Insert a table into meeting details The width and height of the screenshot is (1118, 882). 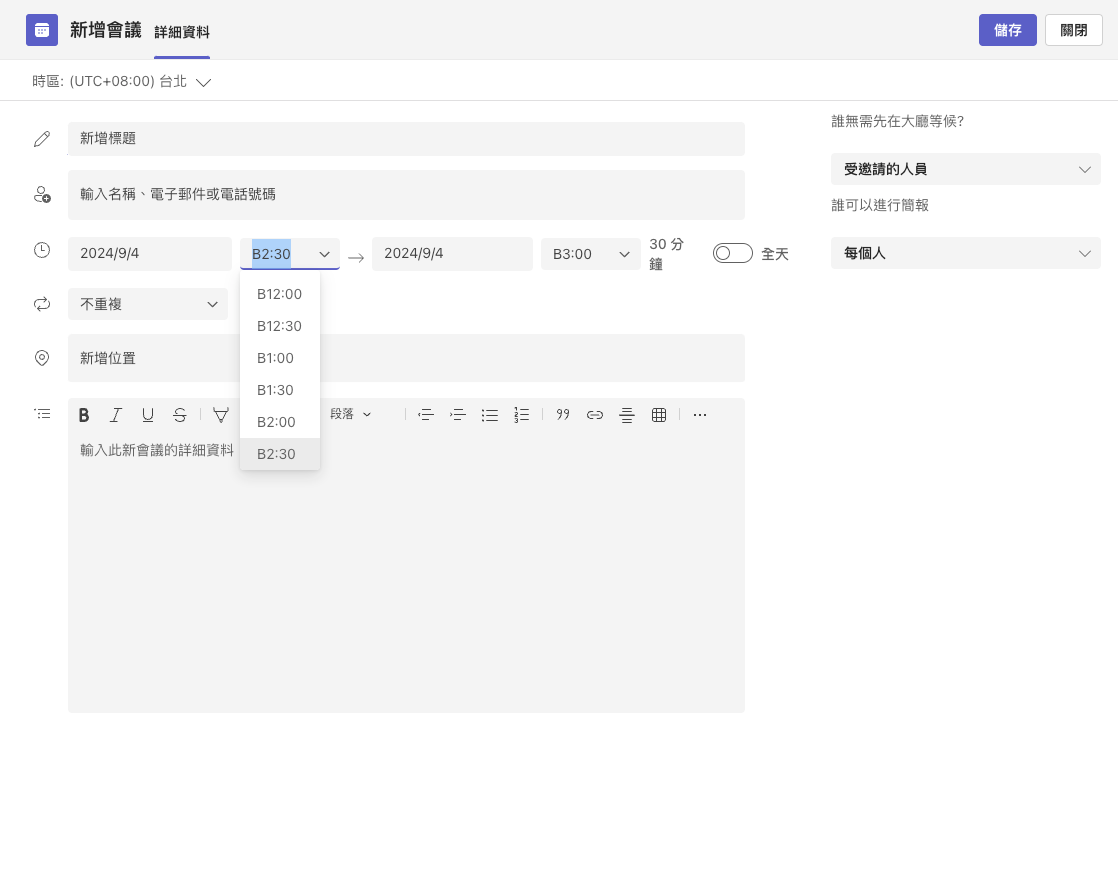click(x=659, y=415)
